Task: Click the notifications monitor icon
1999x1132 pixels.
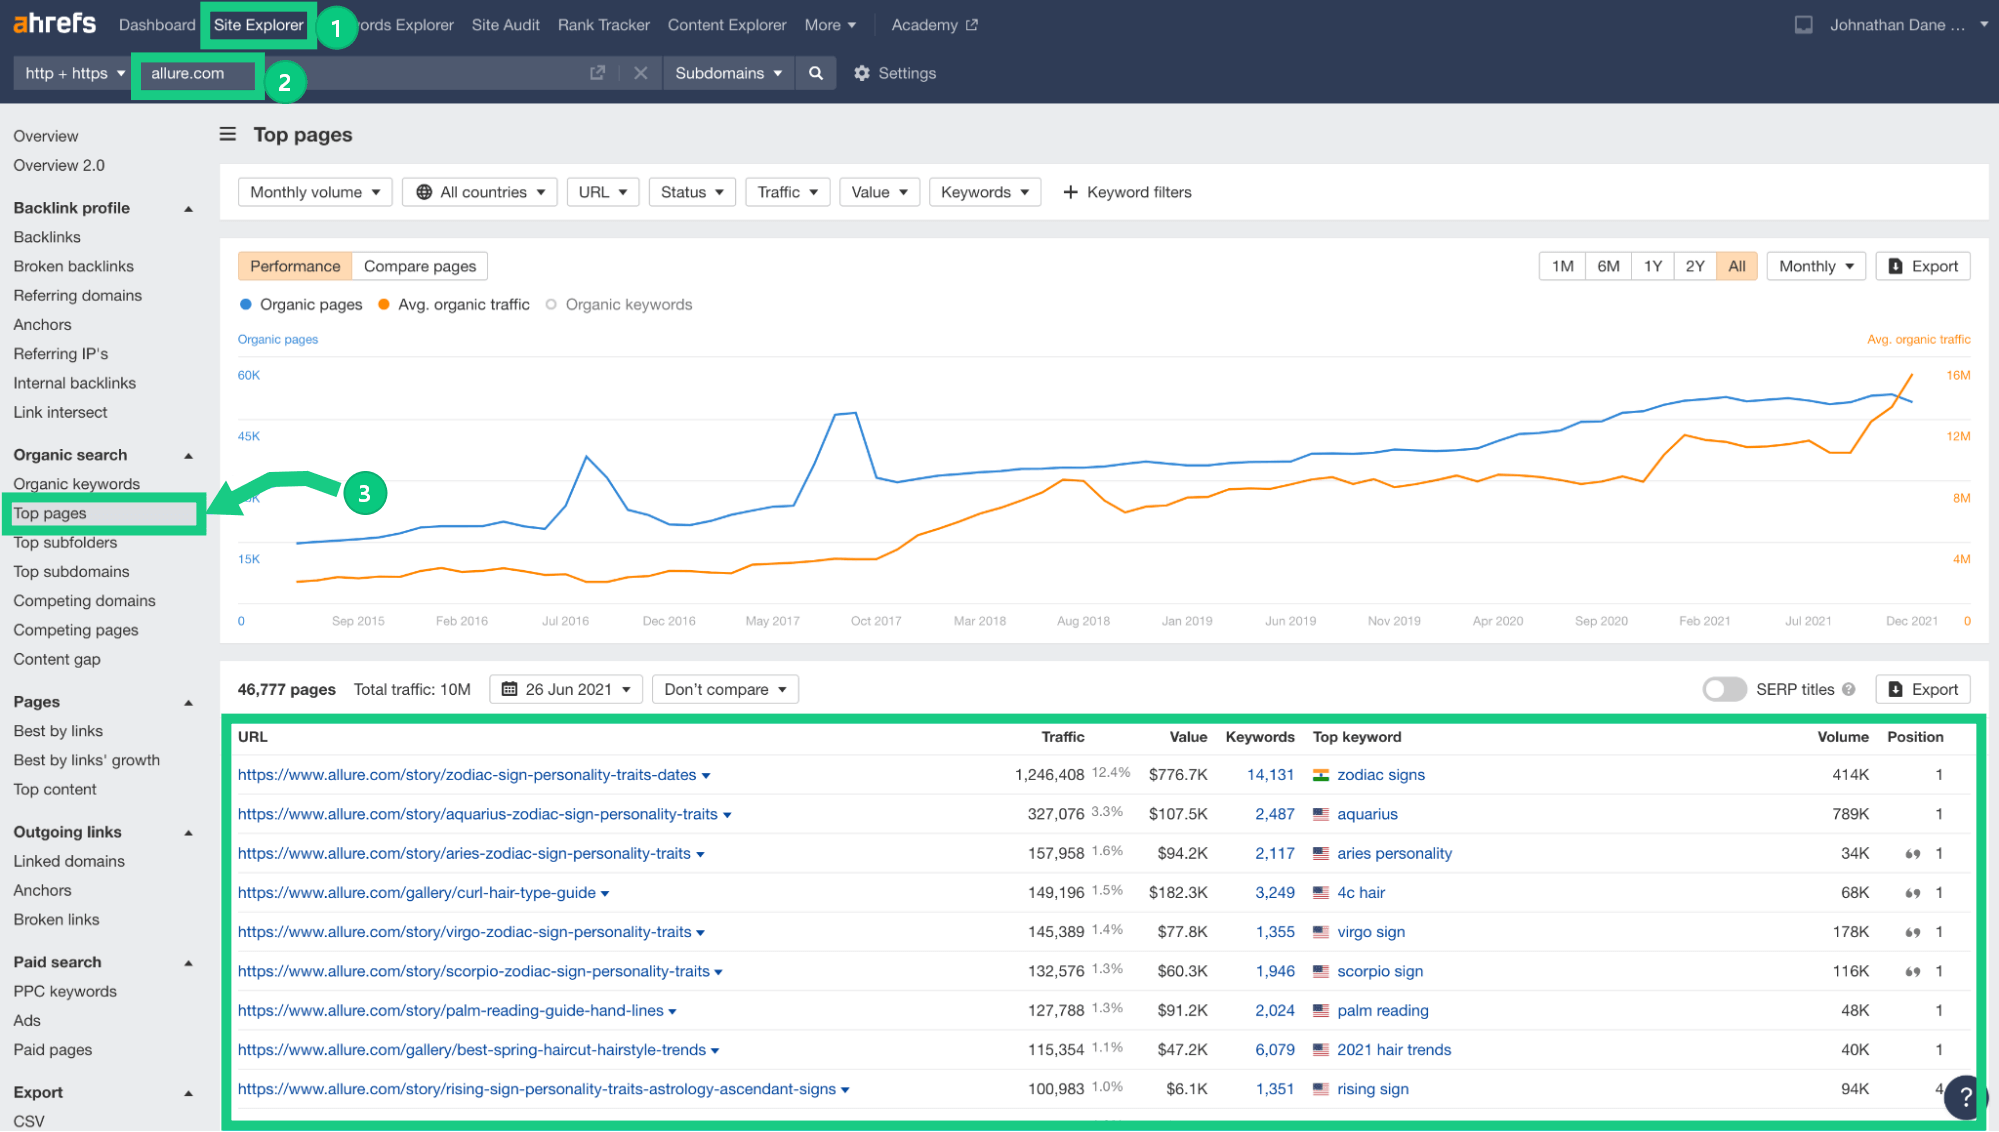Action: tap(1803, 25)
